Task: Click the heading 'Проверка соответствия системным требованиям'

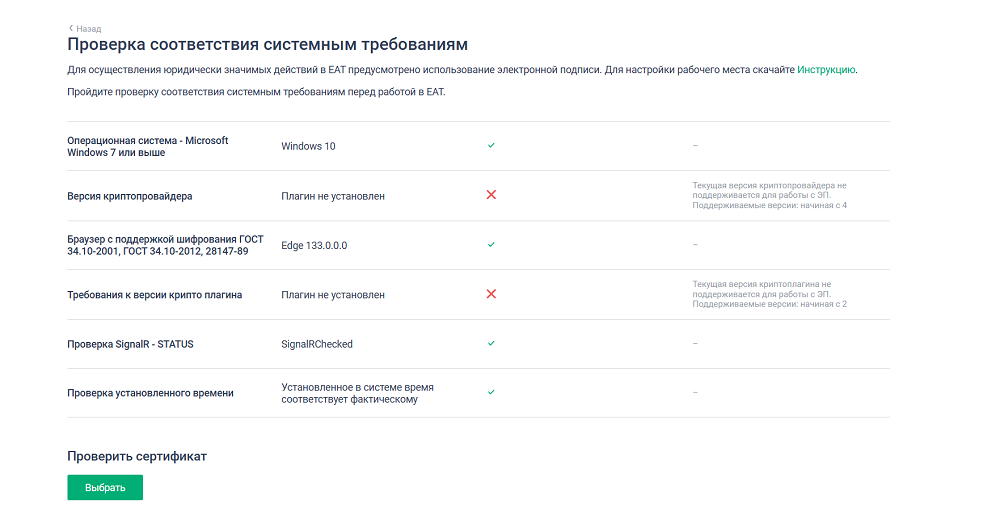Action: click(267, 45)
